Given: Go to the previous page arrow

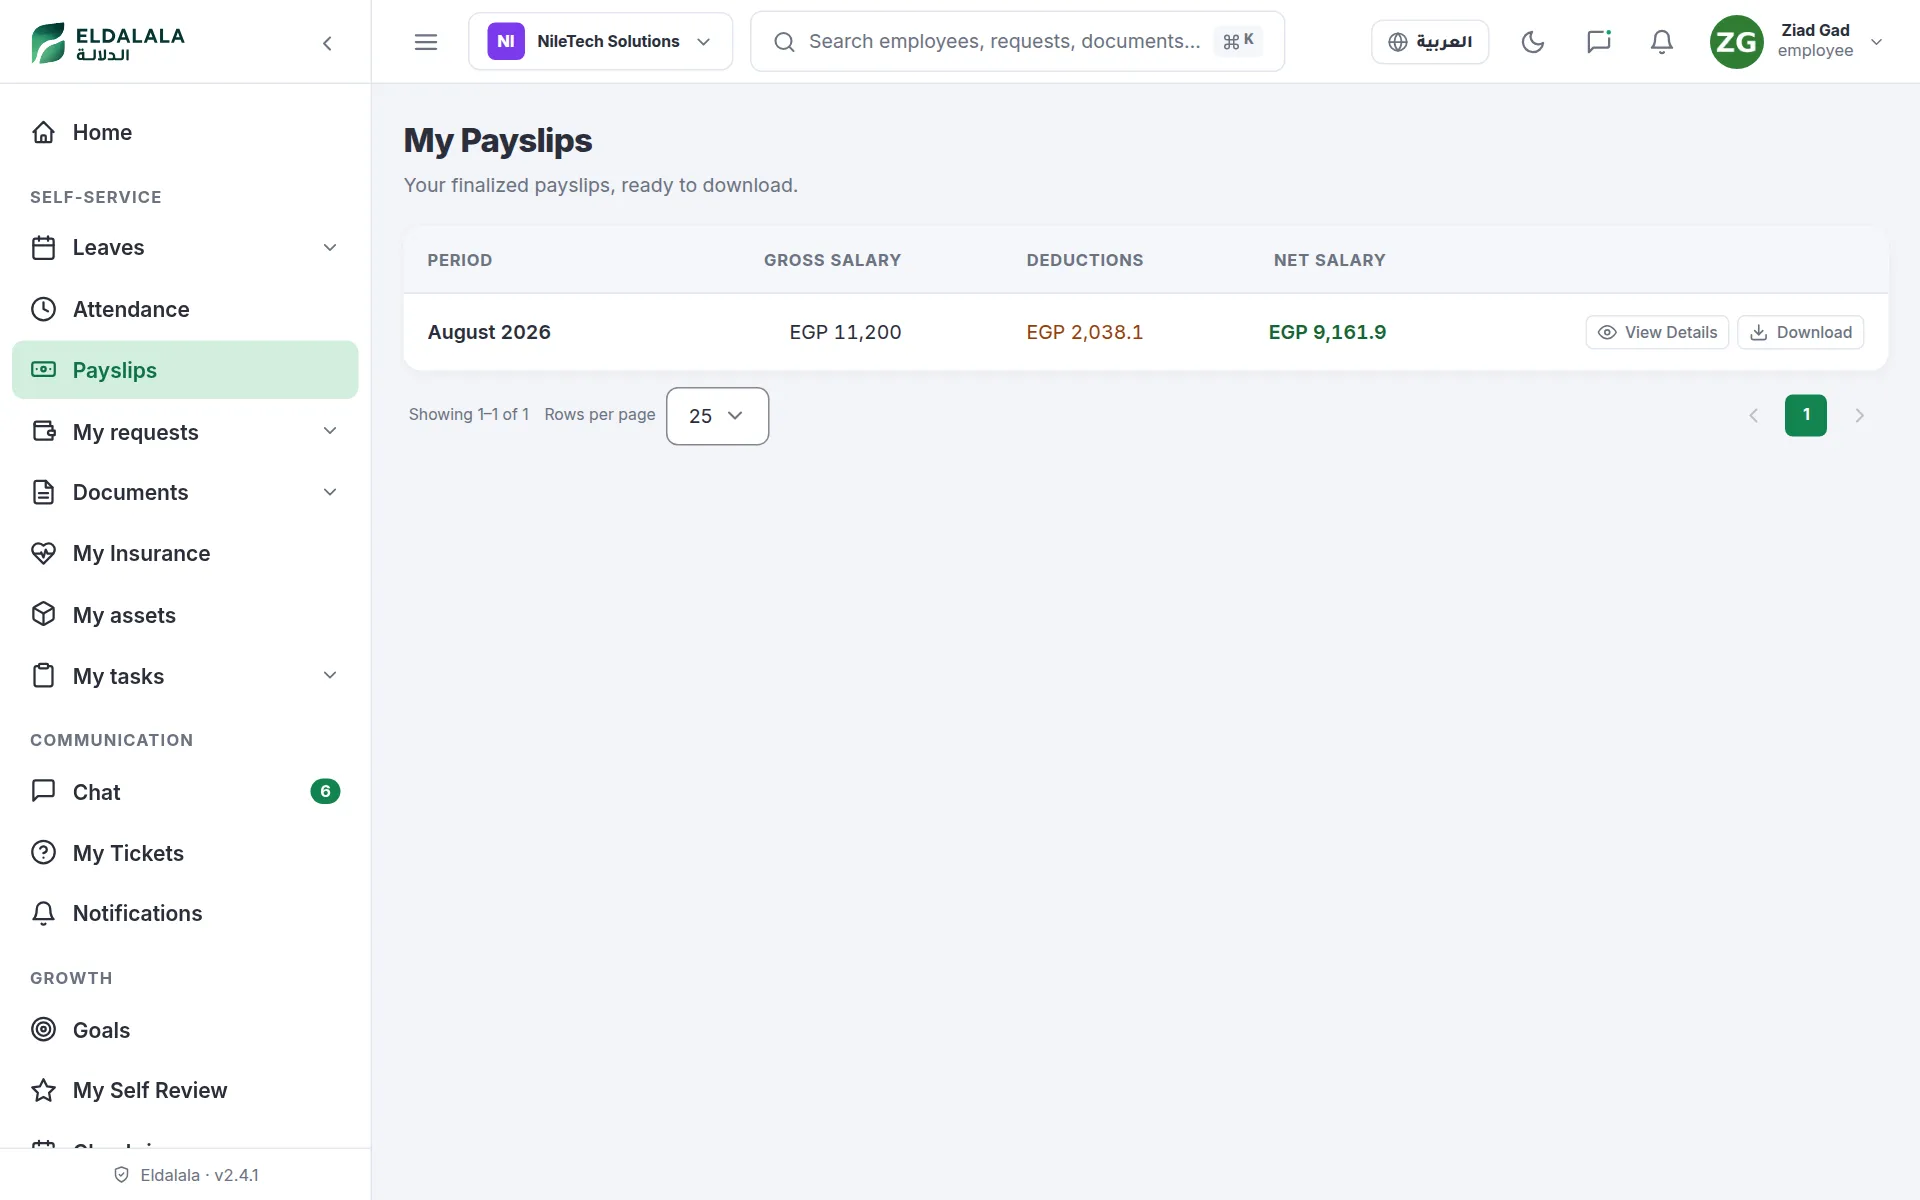Looking at the screenshot, I should [x=1753, y=415].
